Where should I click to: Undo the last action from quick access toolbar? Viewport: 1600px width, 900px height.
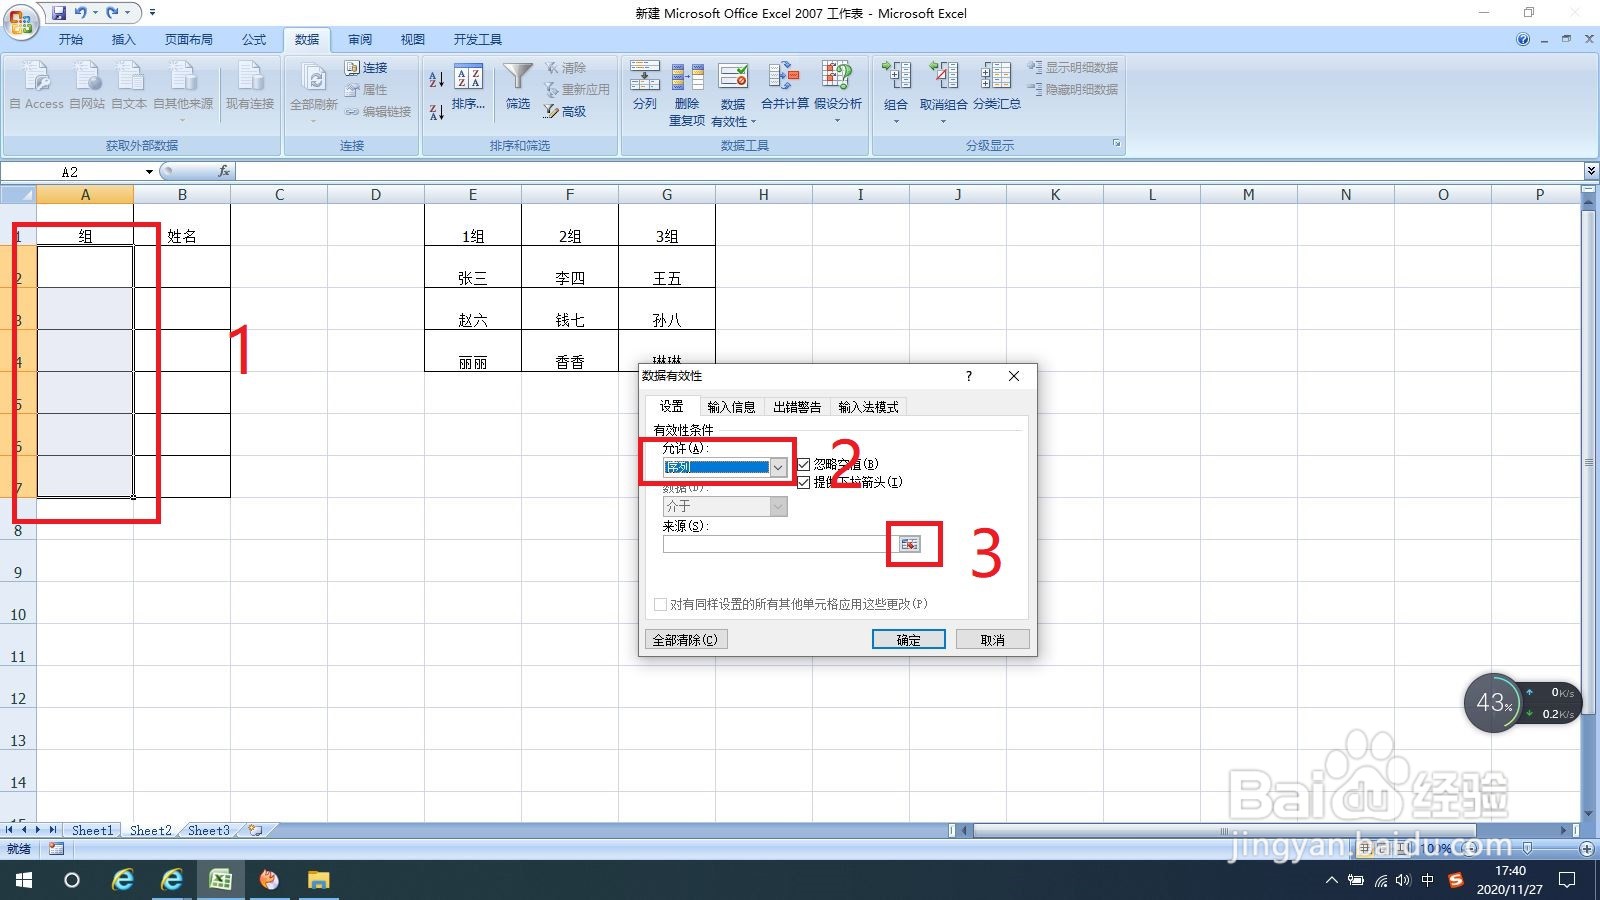tap(80, 13)
